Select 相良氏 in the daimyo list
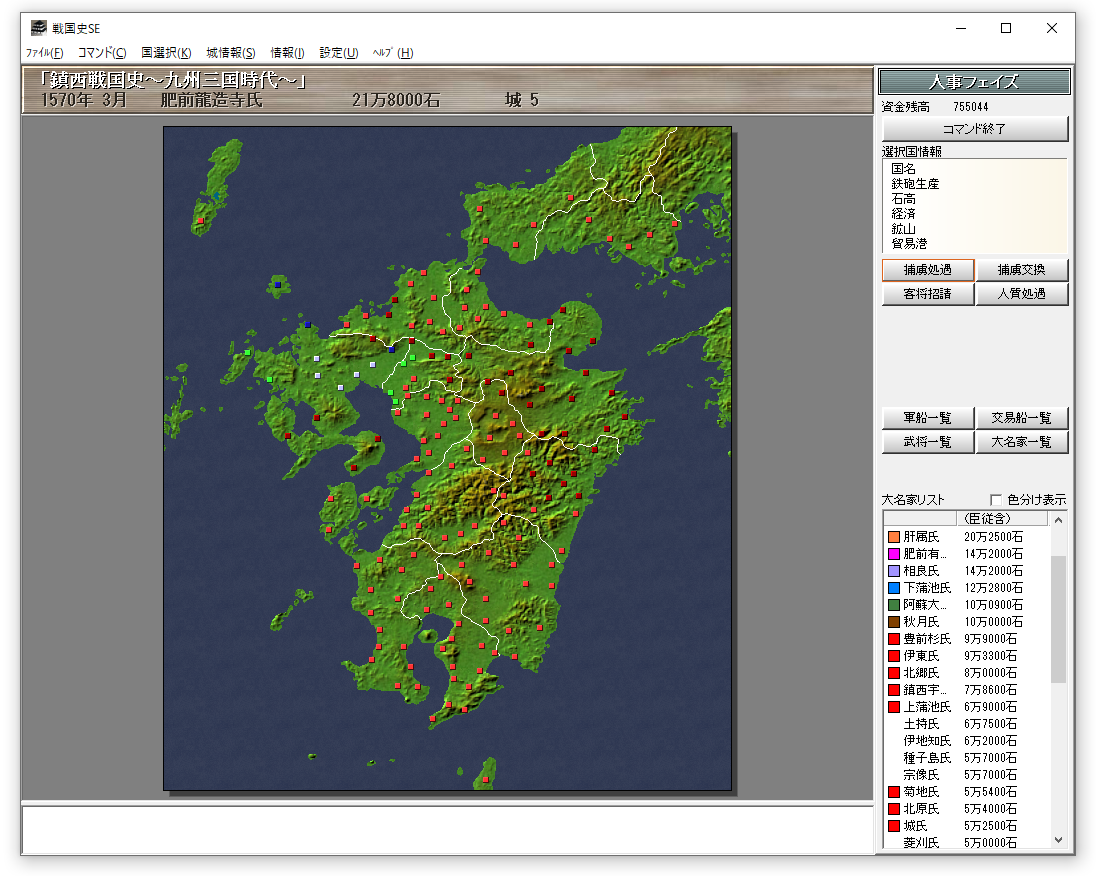Viewport: 1096px width, 876px height. point(921,571)
